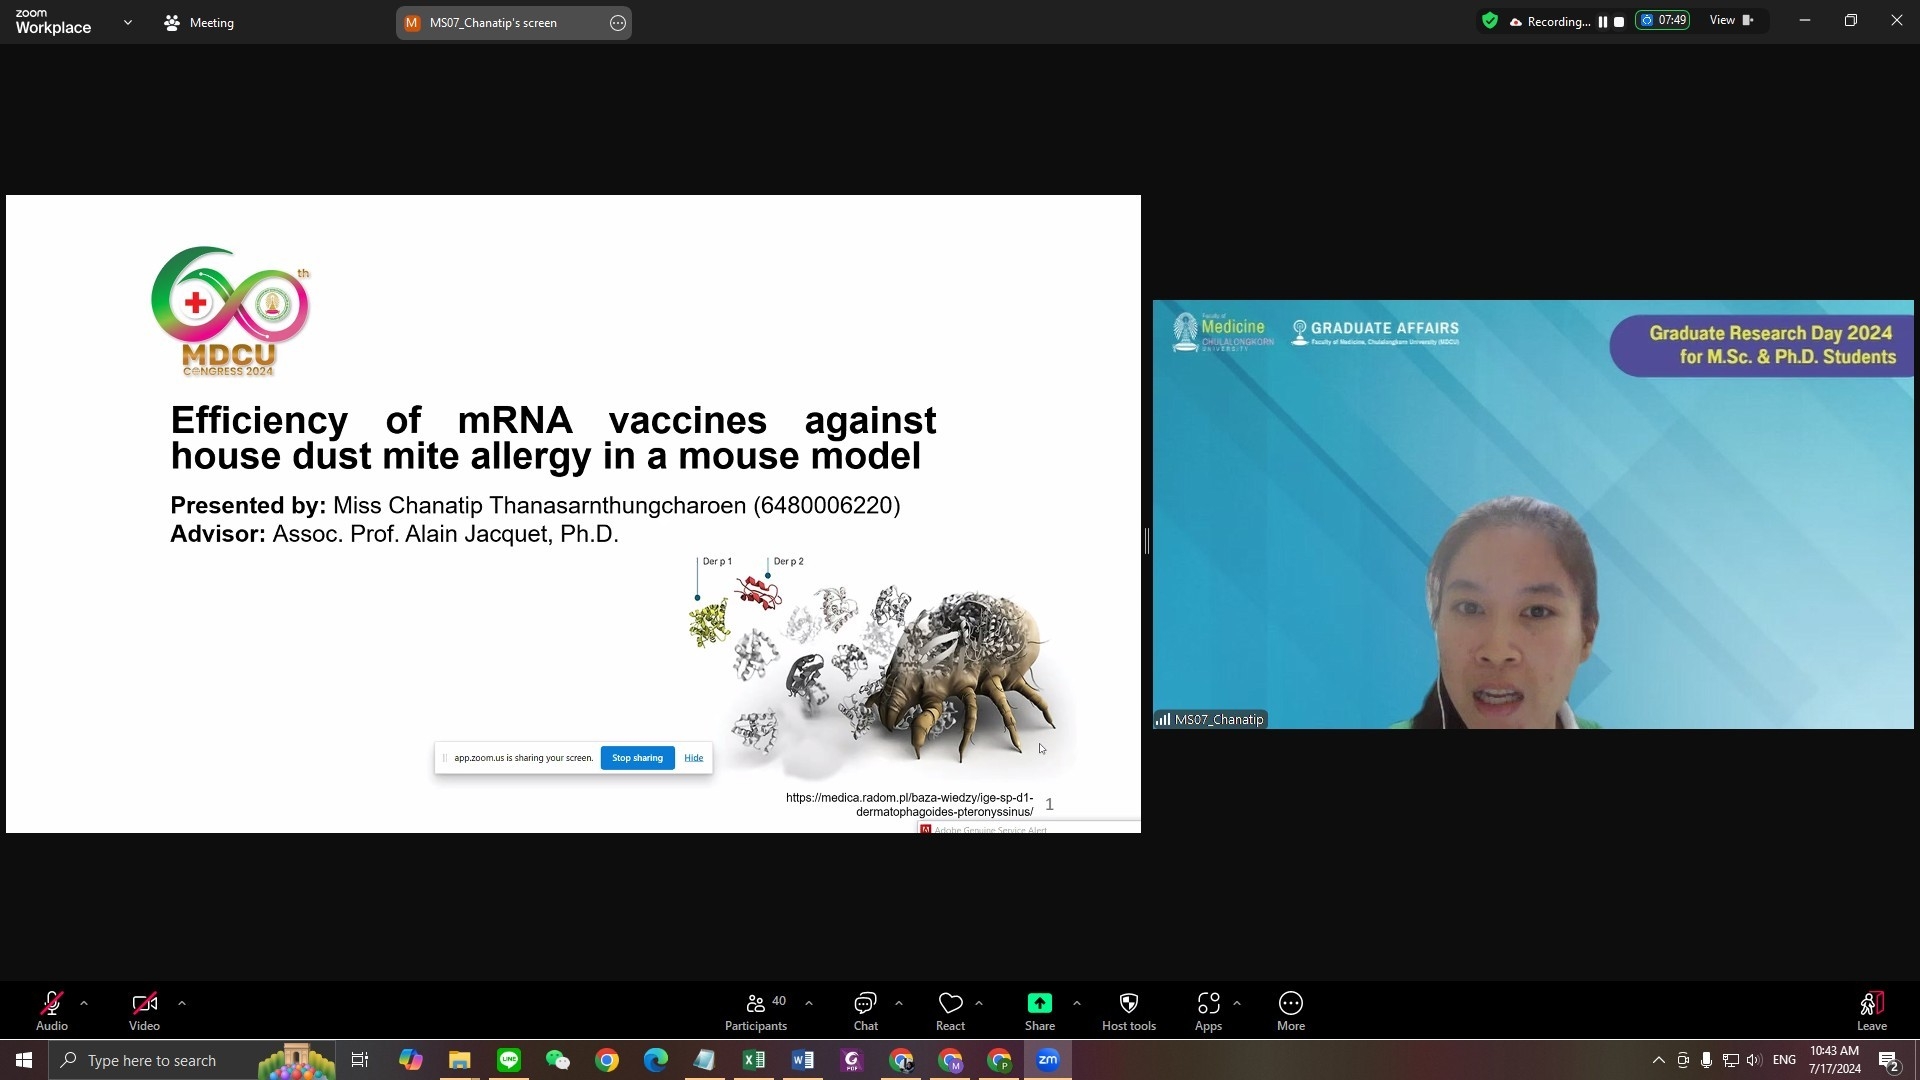Click the Stop sharing button
Screen dimensions: 1920x1080
637,758
